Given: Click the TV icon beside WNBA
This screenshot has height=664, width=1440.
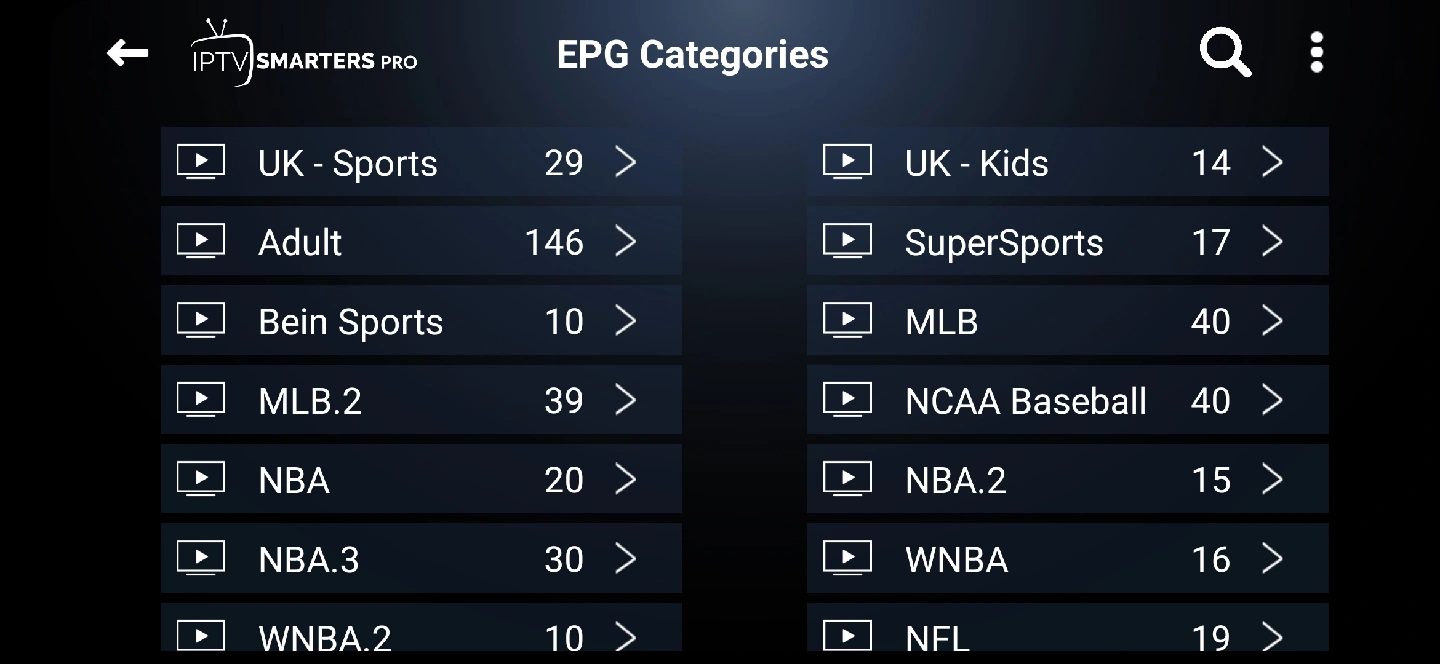Looking at the screenshot, I should (x=847, y=559).
